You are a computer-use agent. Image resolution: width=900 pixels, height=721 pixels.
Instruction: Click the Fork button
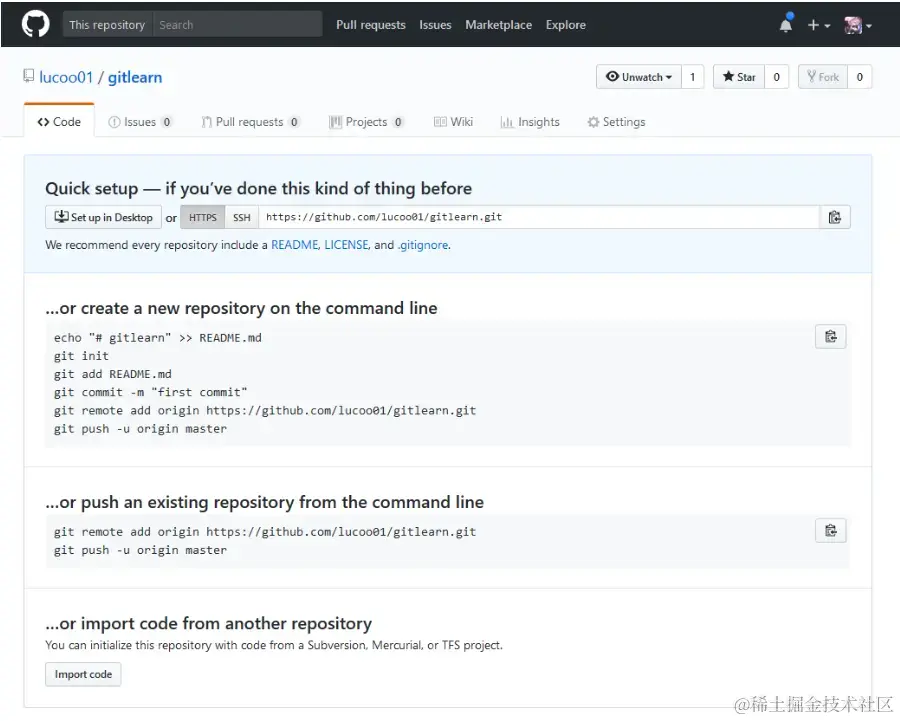click(823, 77)
